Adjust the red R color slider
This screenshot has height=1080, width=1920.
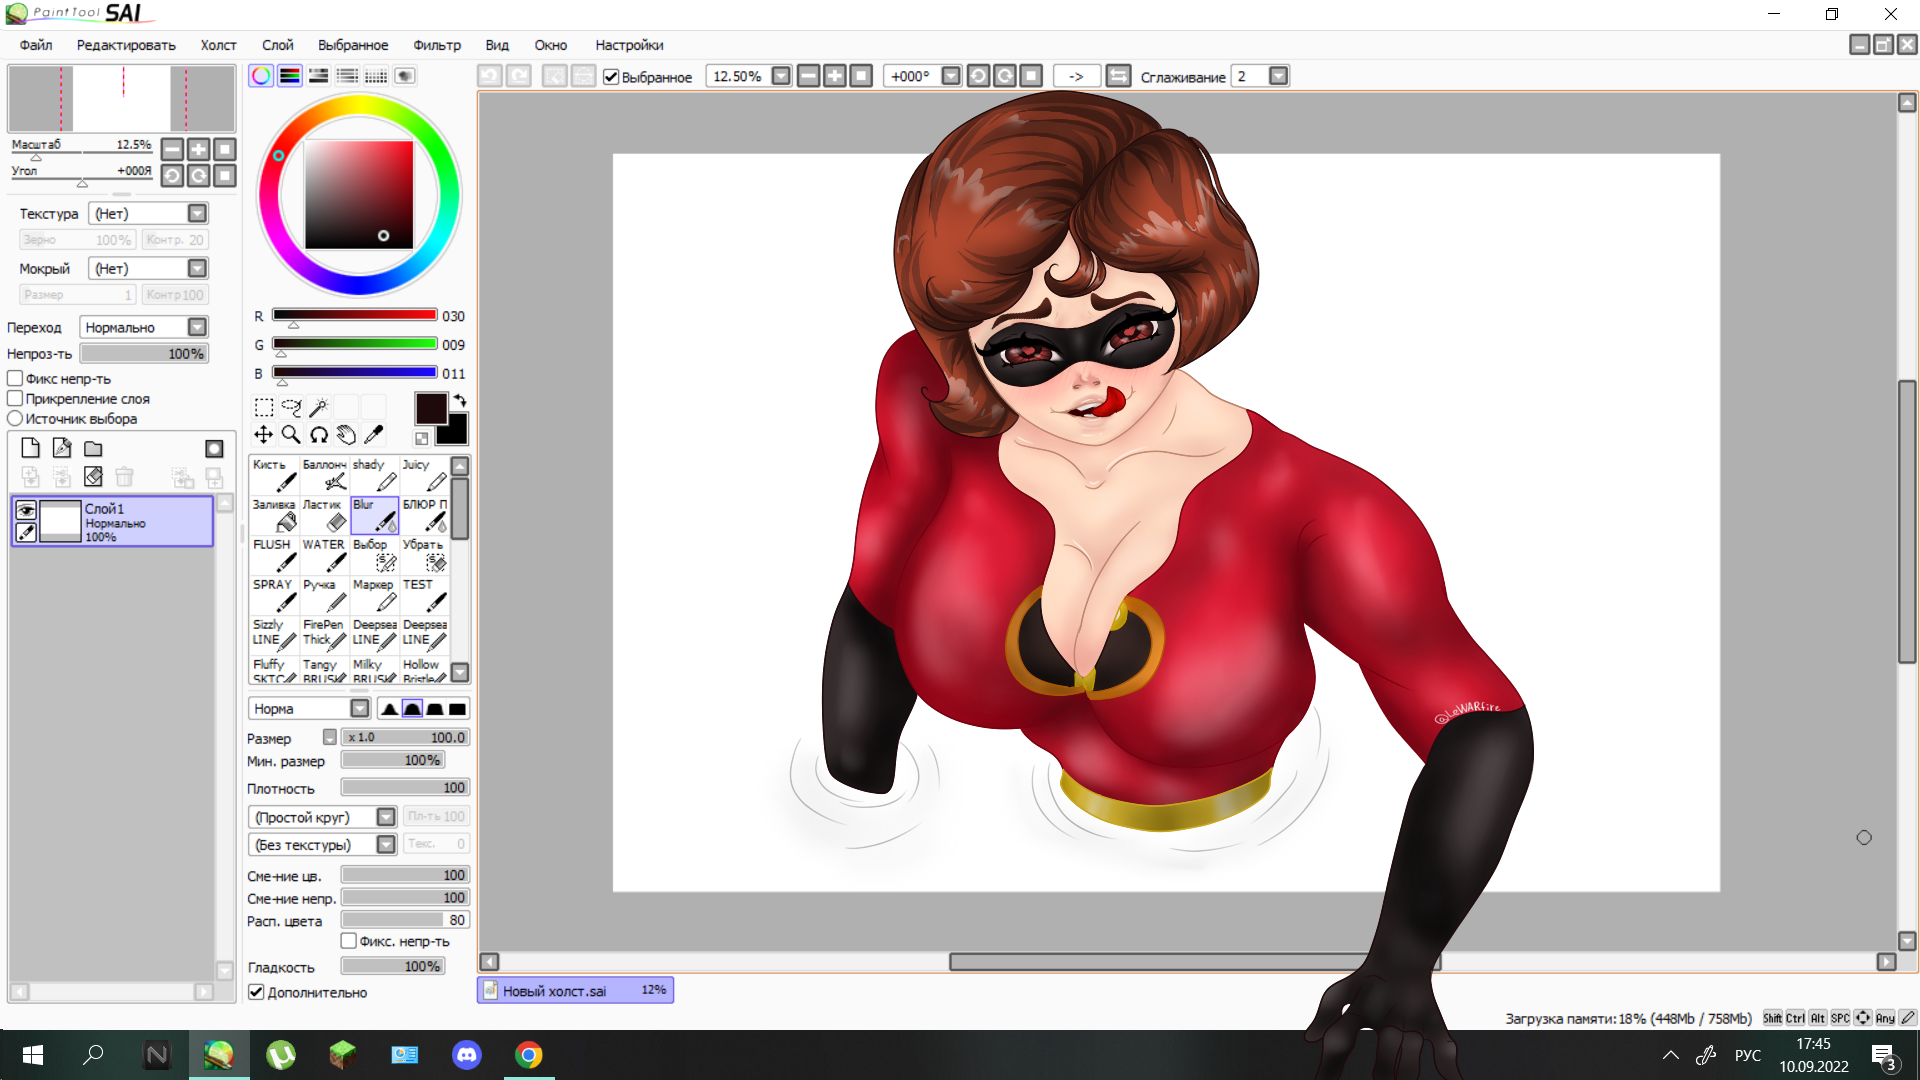(354, 315)
